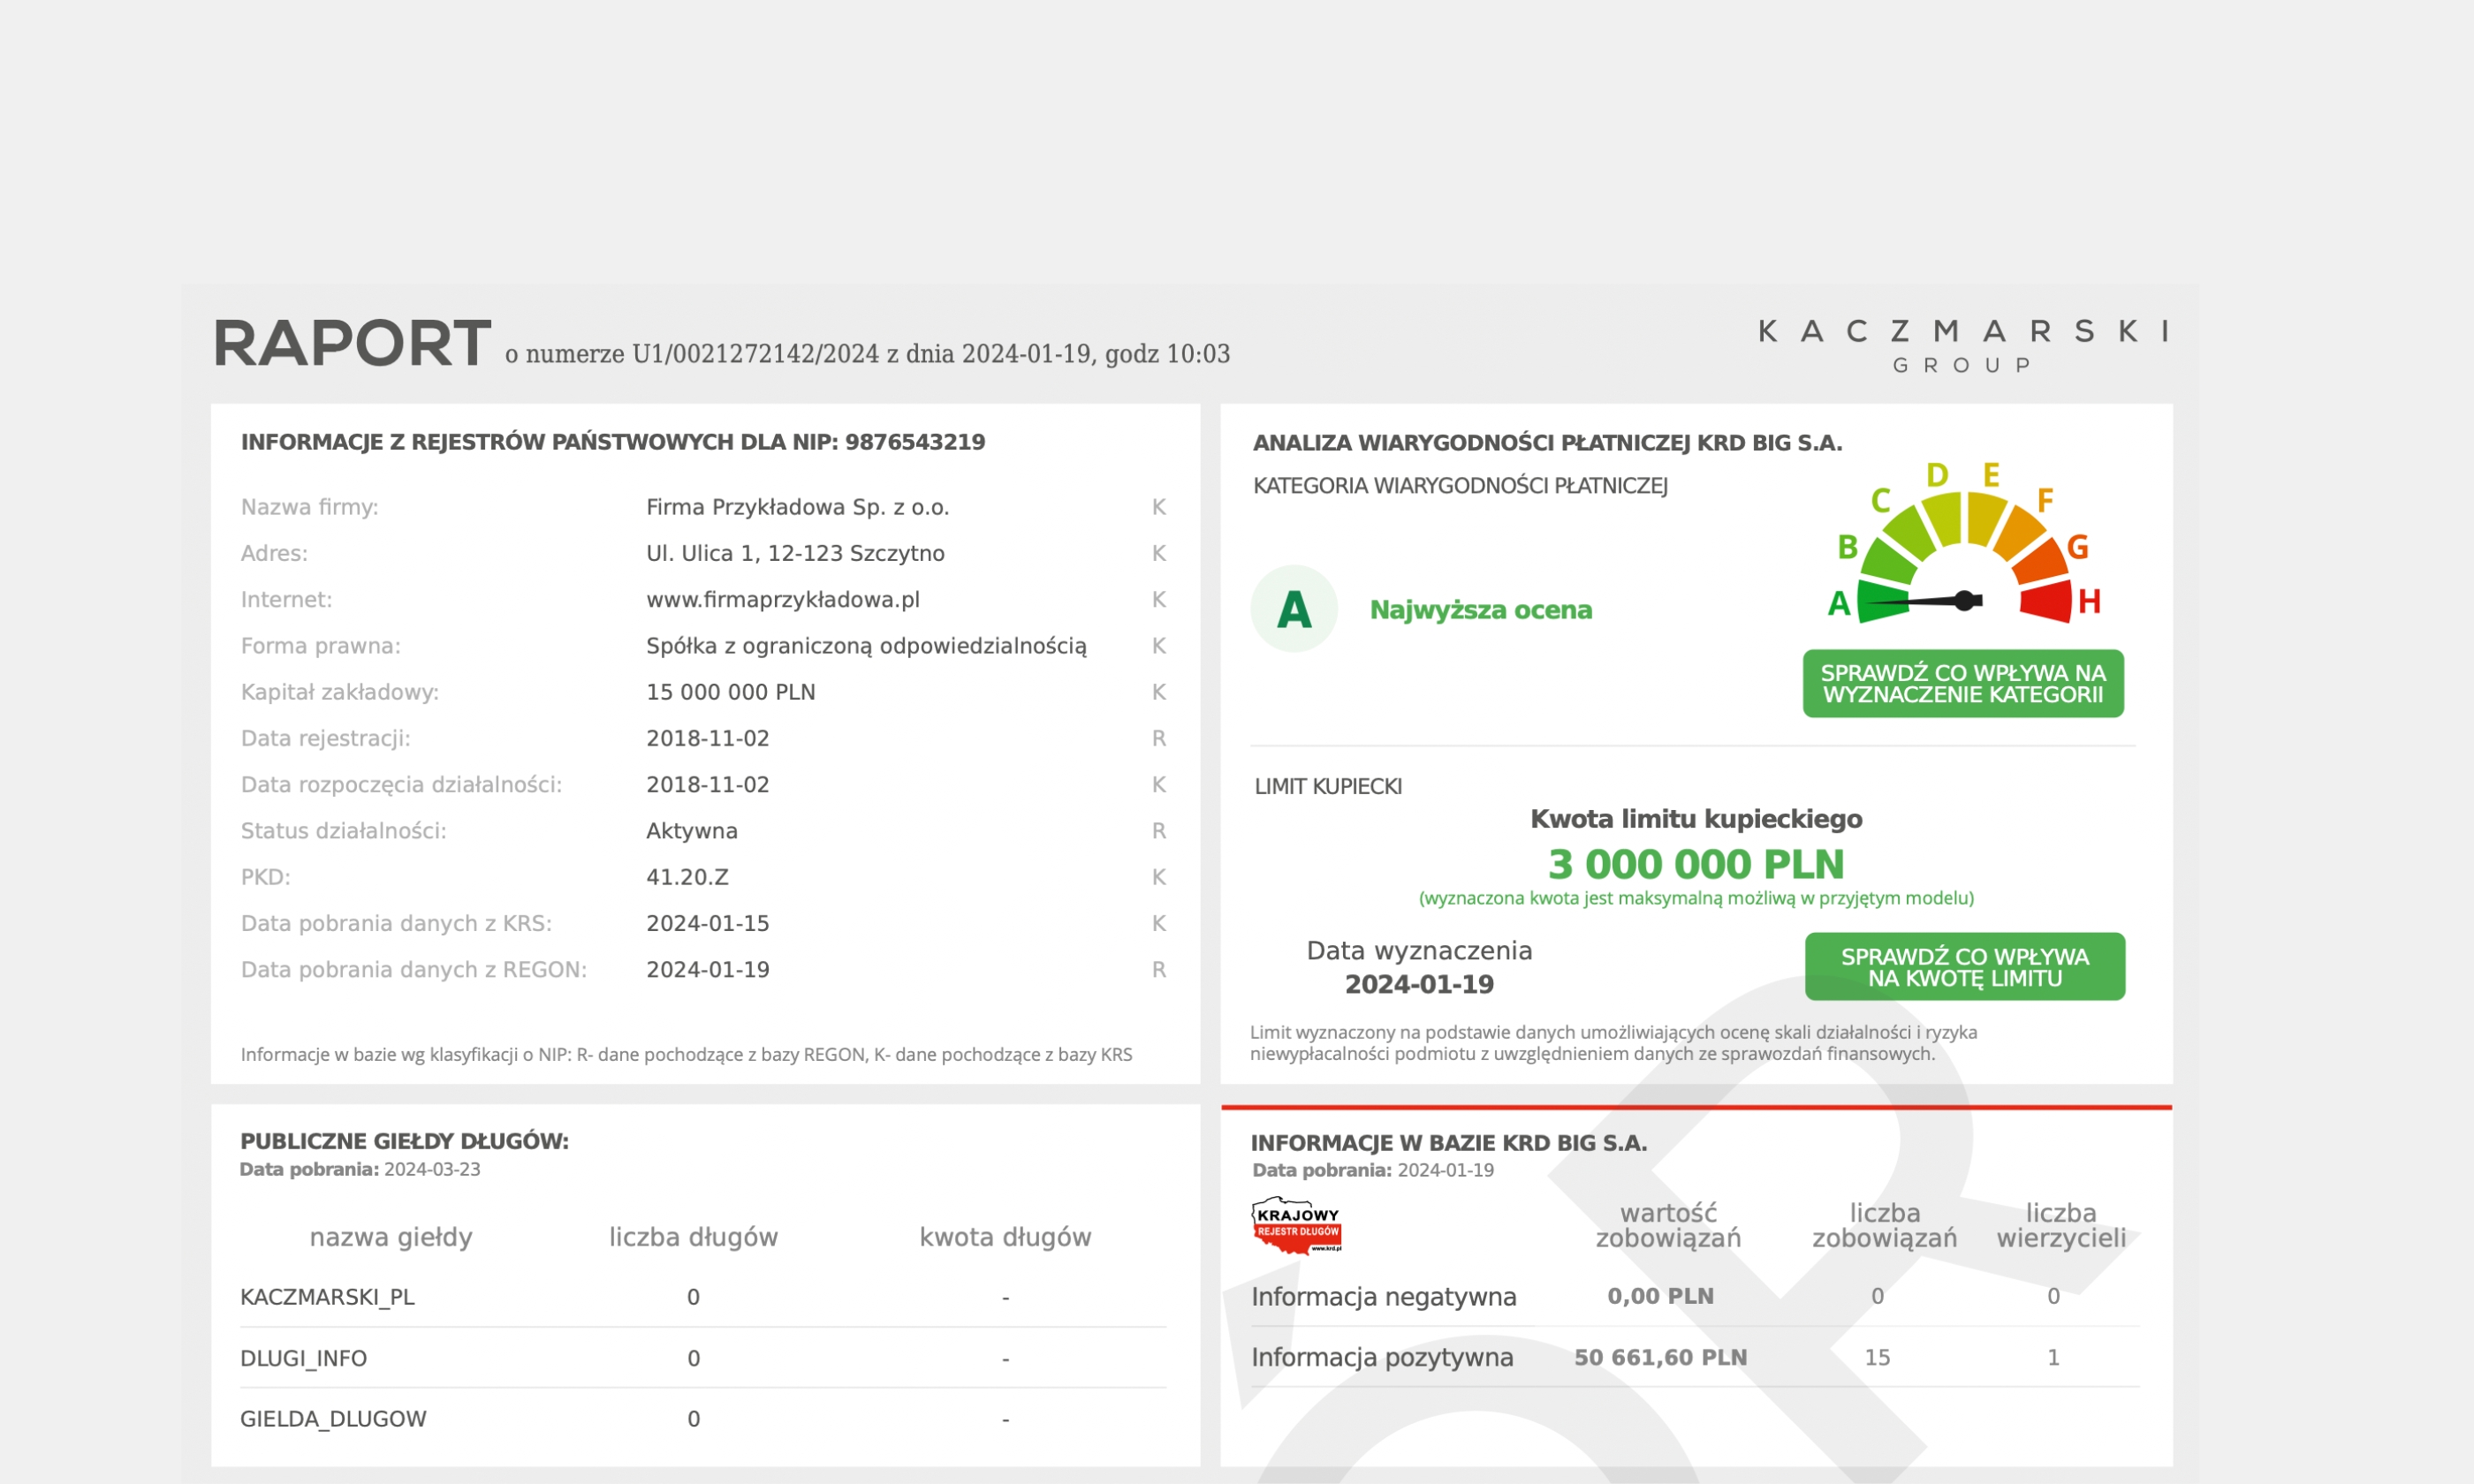Click the KRS data date 2024-01-15
Image resolution: width=2474 pixels, height=1484 pixels.
[708, 923]
